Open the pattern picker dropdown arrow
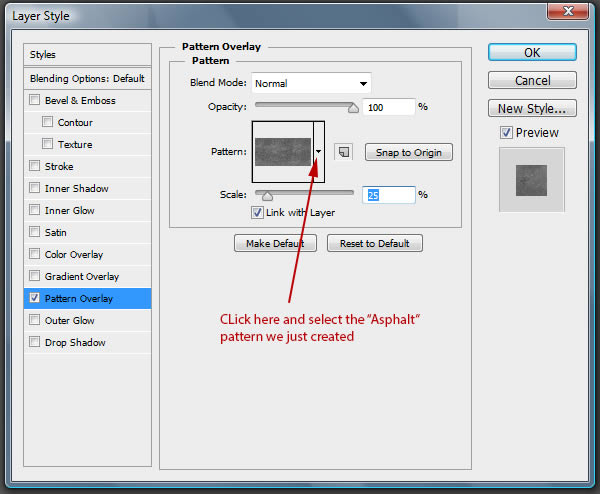This screenshot has height=494, width=600. 319,152
